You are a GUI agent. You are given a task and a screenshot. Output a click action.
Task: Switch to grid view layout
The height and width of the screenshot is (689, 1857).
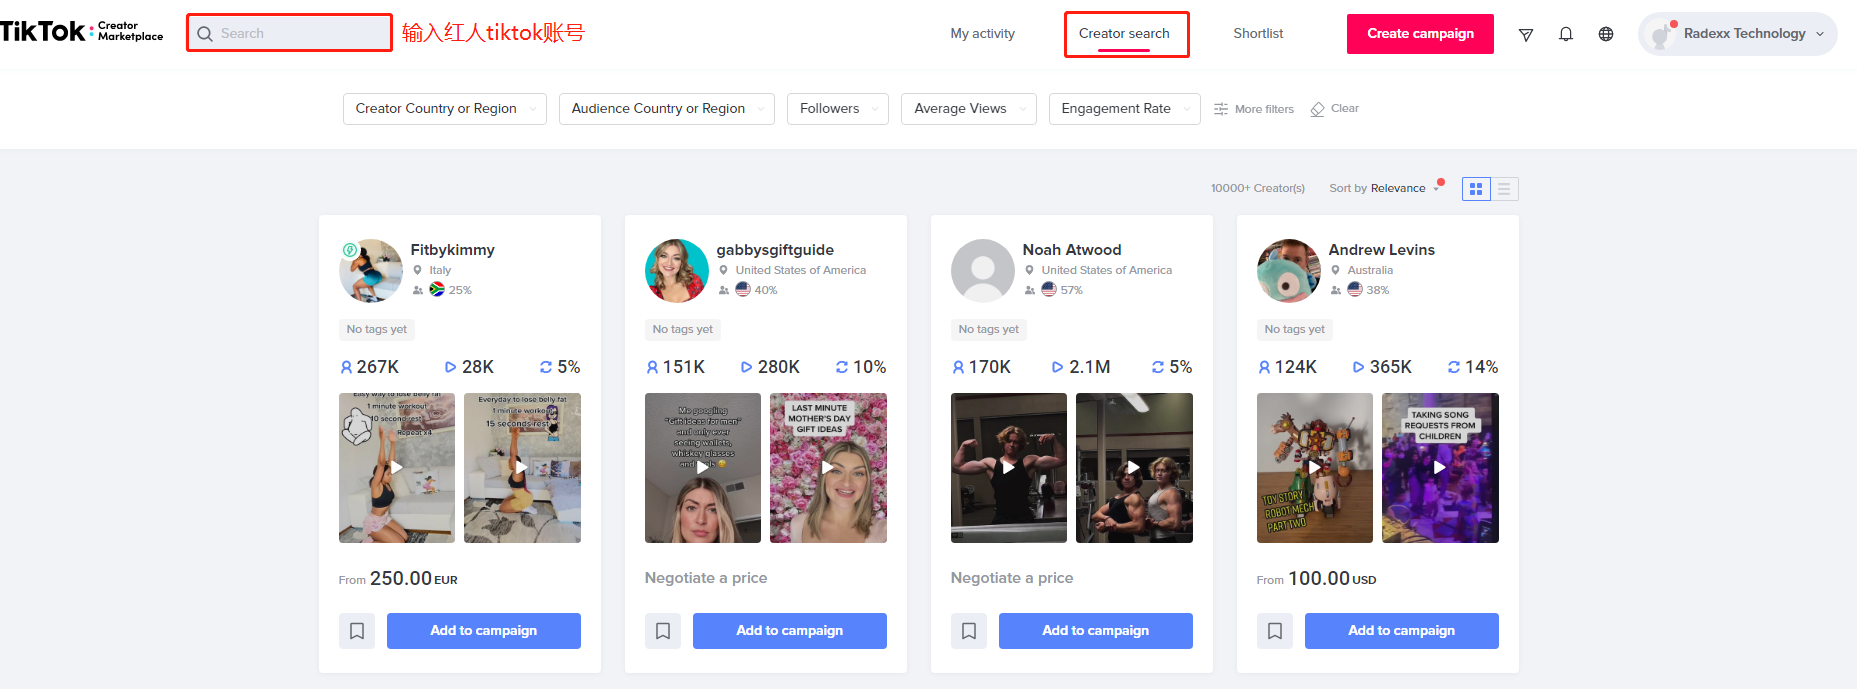point(1476,189)
